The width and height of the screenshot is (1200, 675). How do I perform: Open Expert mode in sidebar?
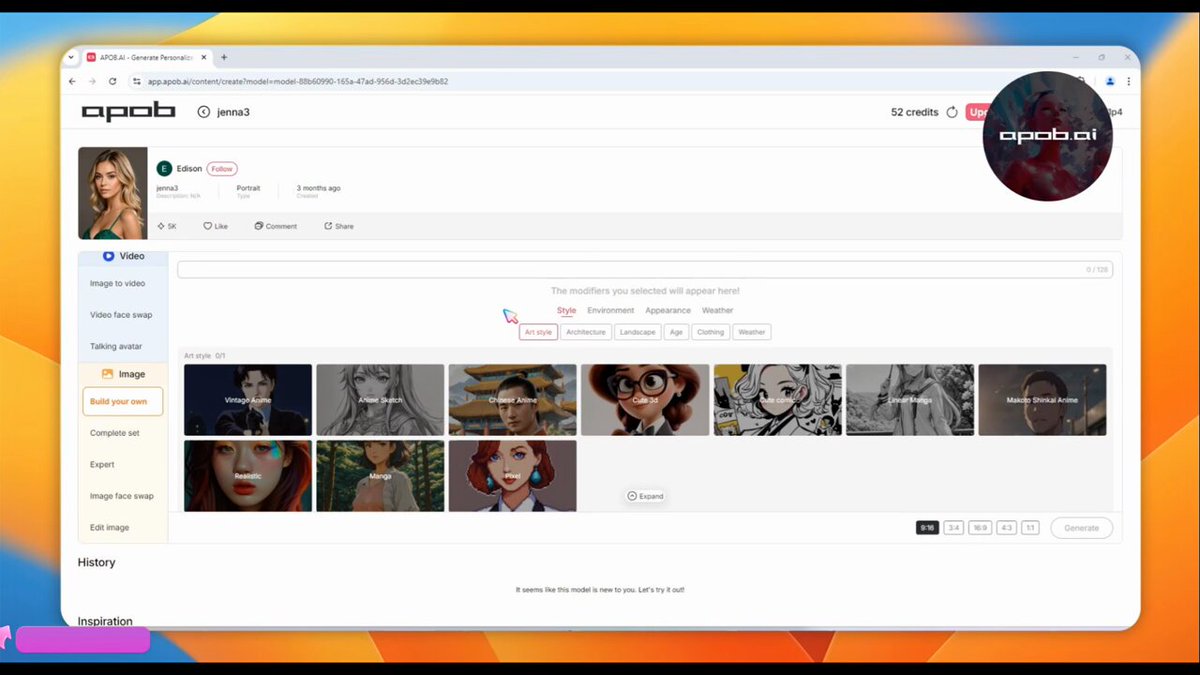[x=102, y=464]
